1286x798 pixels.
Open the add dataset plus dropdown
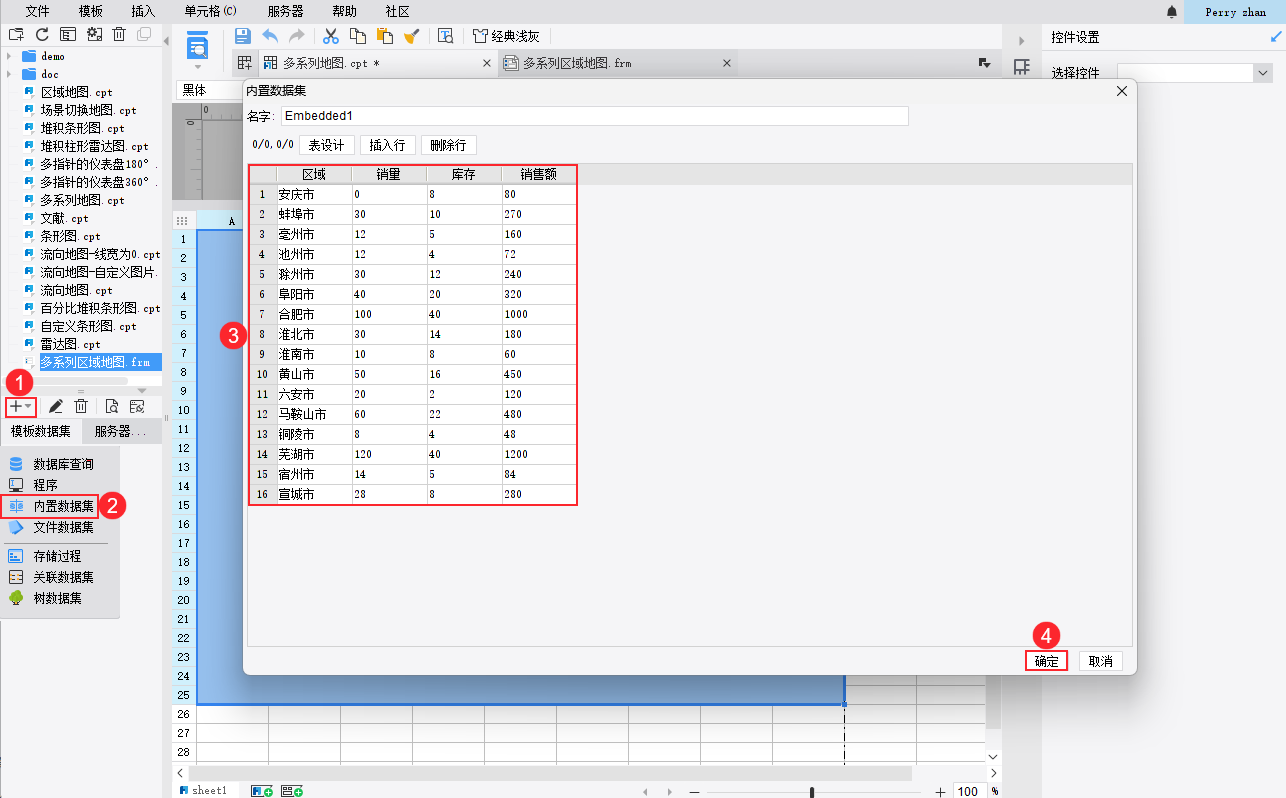[20, 406]
